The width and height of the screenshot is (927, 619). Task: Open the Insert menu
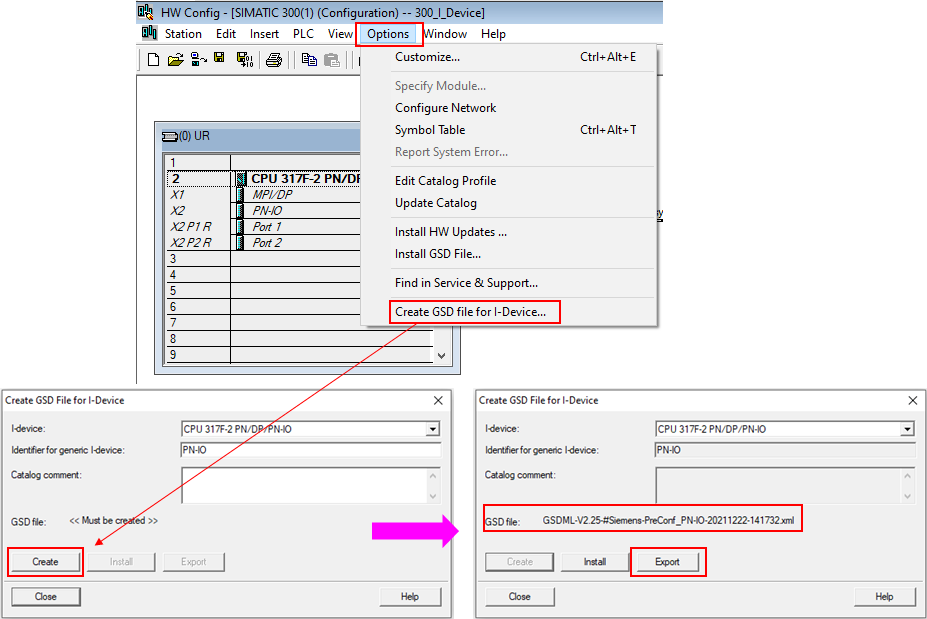[x=264, y=34]
